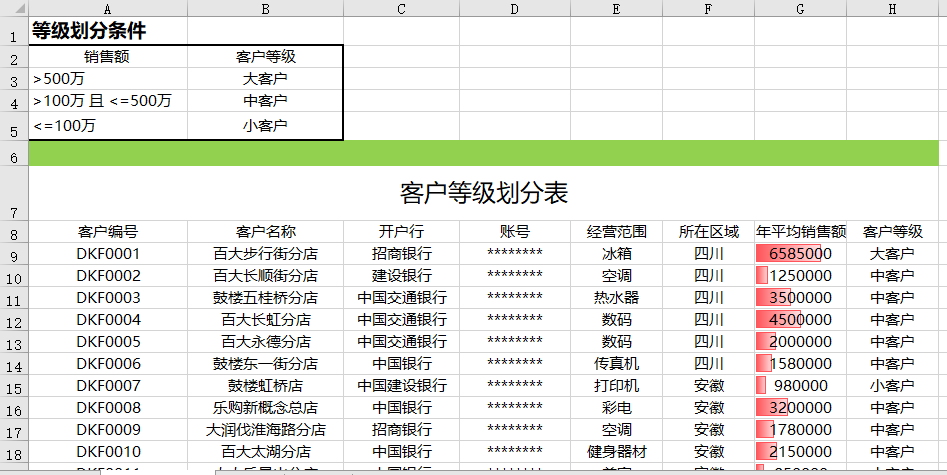This screenshot has height=475, width=947.
Task: Select the 年平均销售额 header cell
Action: (x=800, y=232)
